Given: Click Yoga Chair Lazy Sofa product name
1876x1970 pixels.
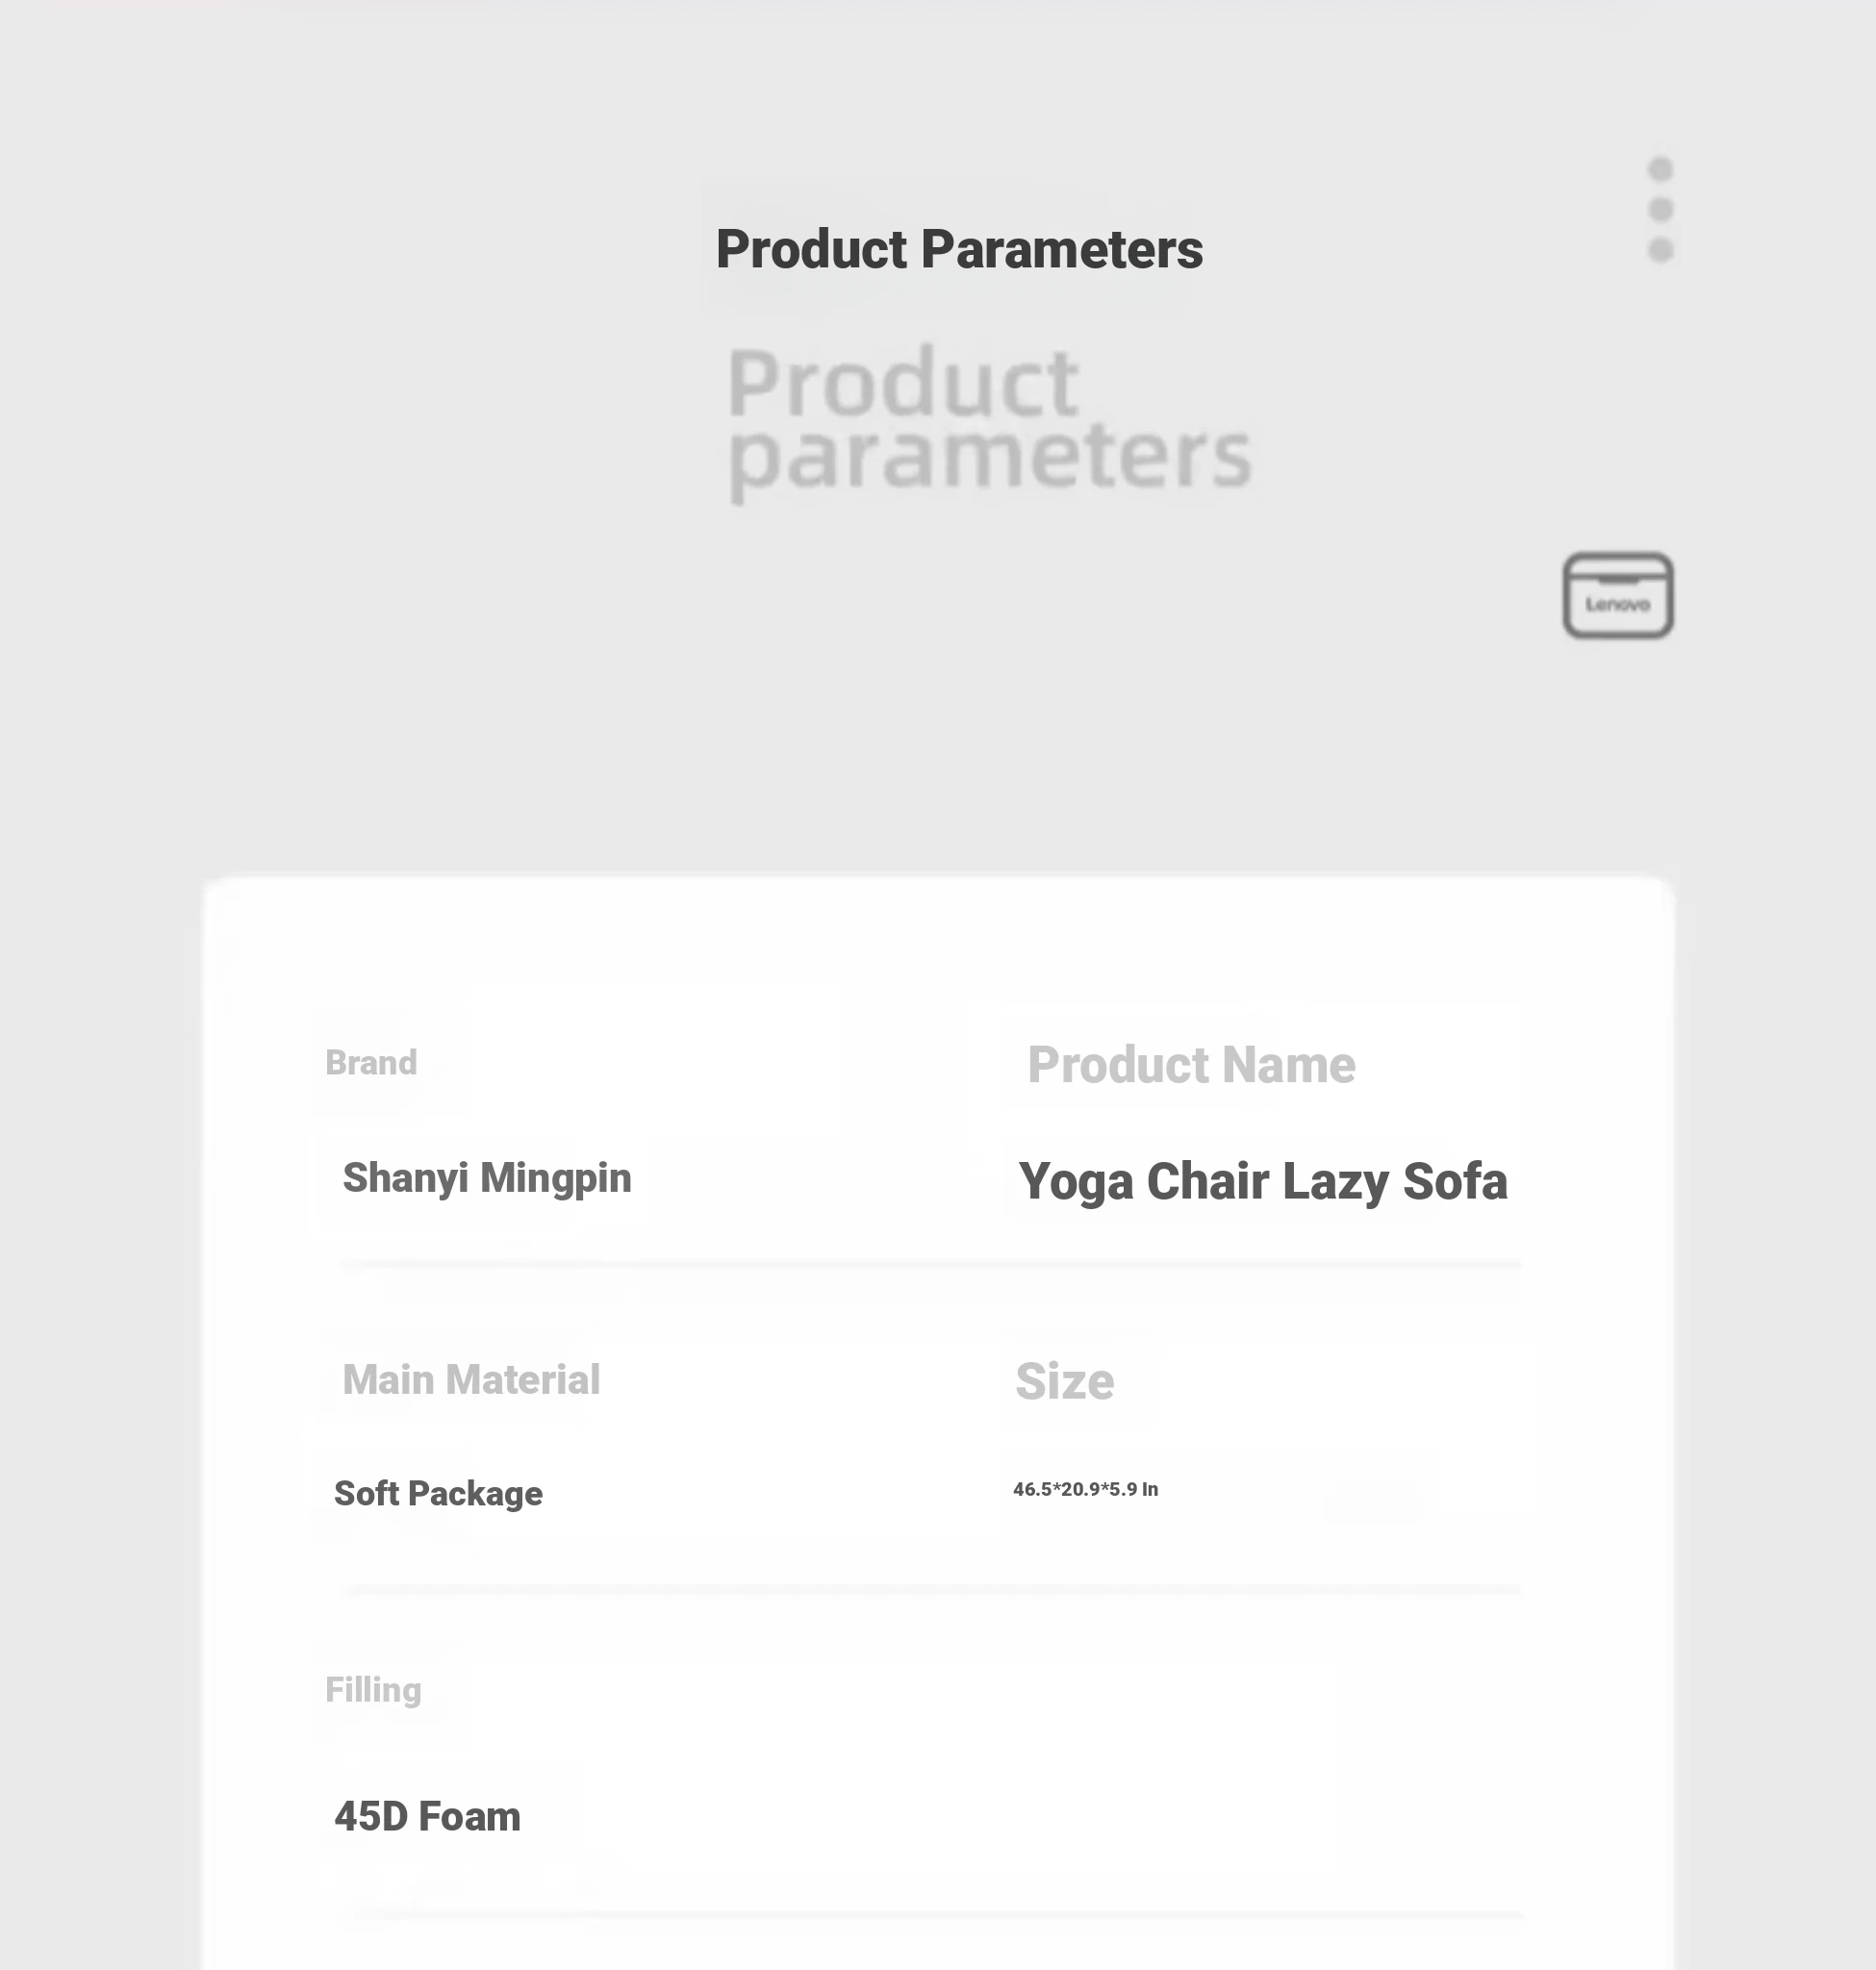Looking at the screenshot, I should coord(1262,1181).
